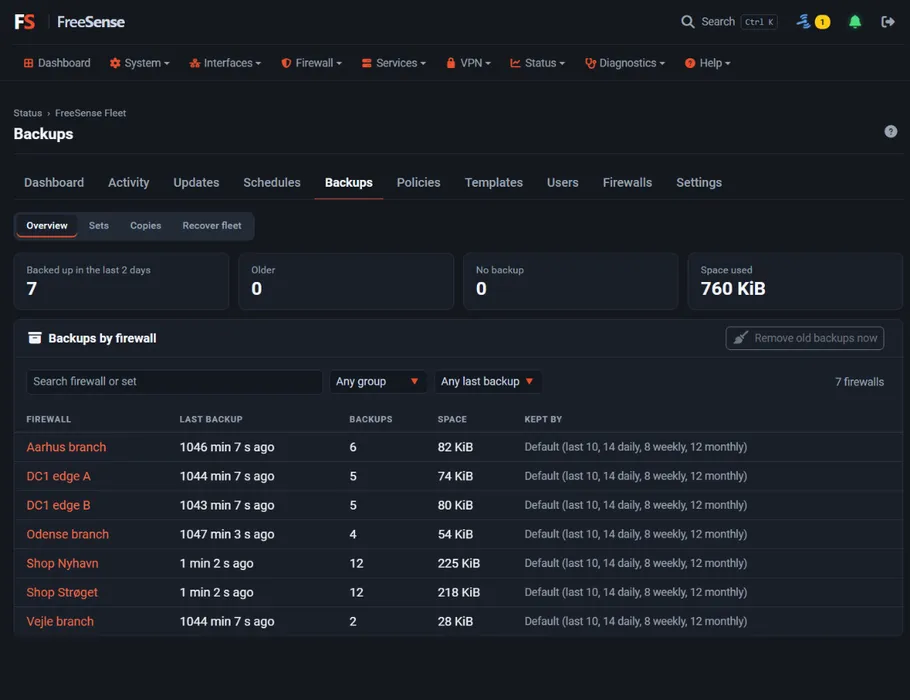Switch to the Activity tab
This screenshot has height=700, width=910.
pyautogui.click(x=128, y=182)
